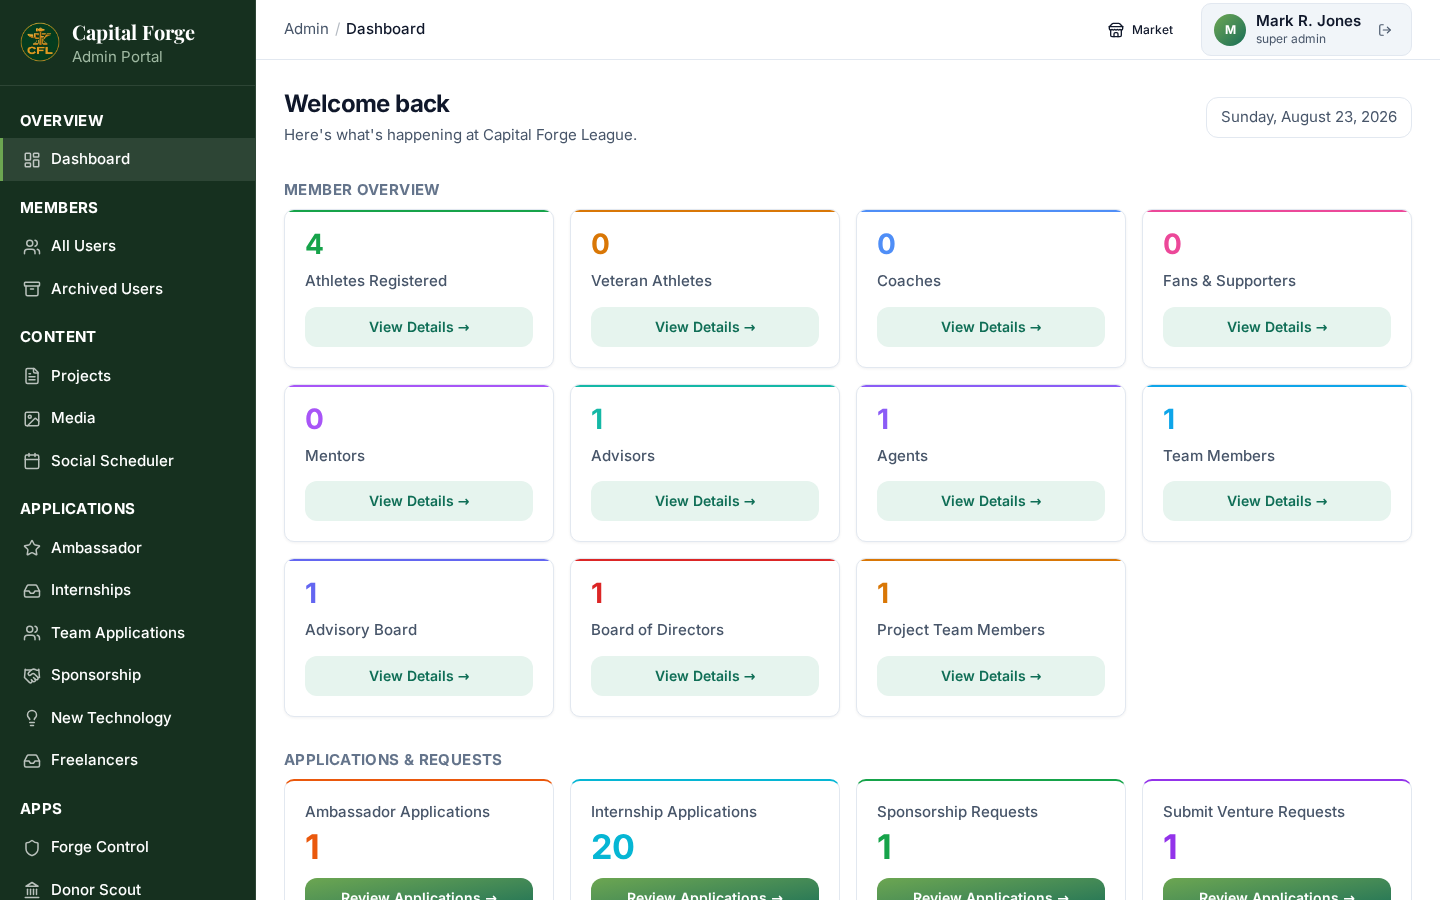Open Team Applications in sidebar
The height and width of the screenshot is (900, 1440).
pos(128,633)
